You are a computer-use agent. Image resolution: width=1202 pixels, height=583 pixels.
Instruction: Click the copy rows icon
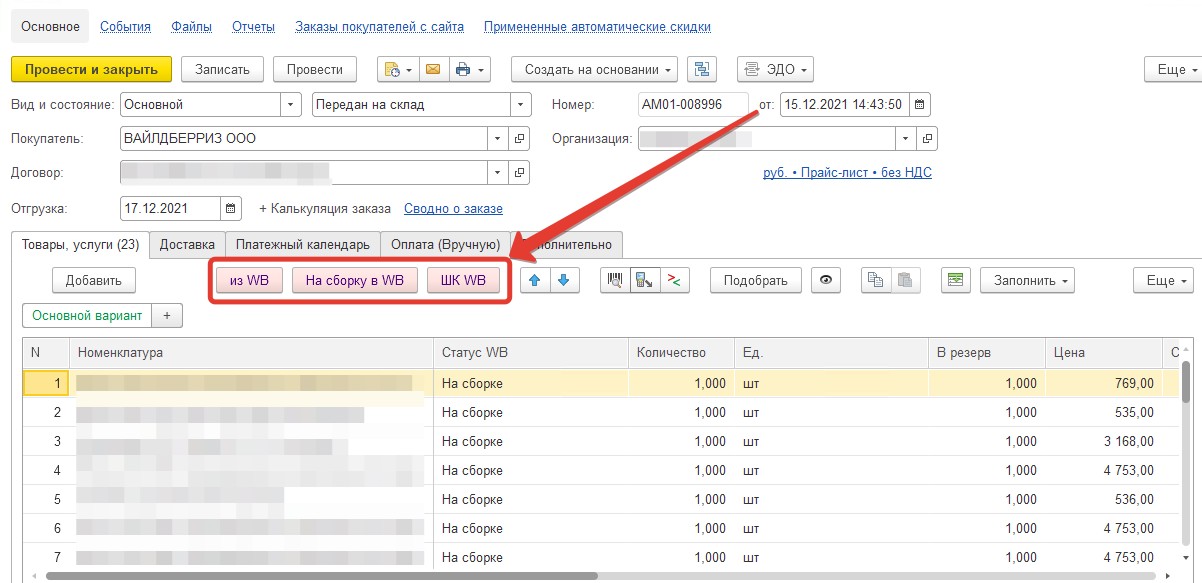(x=876, y=280)
